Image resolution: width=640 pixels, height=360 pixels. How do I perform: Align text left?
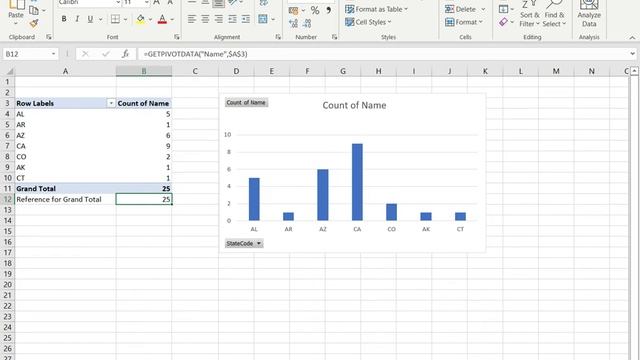tap(191, 19)
